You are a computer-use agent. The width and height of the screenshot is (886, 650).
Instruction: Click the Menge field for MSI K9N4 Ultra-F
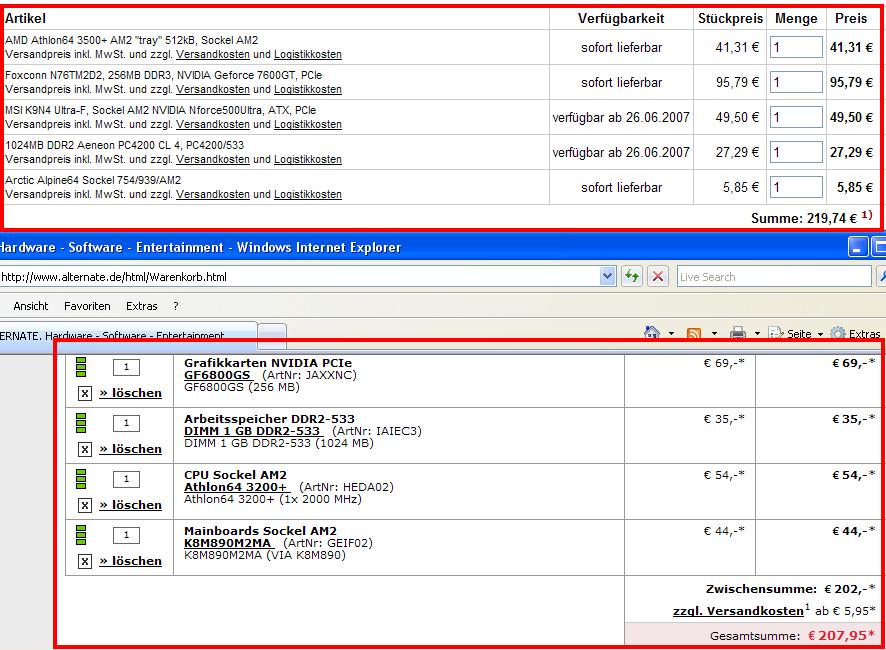(796, 117)
